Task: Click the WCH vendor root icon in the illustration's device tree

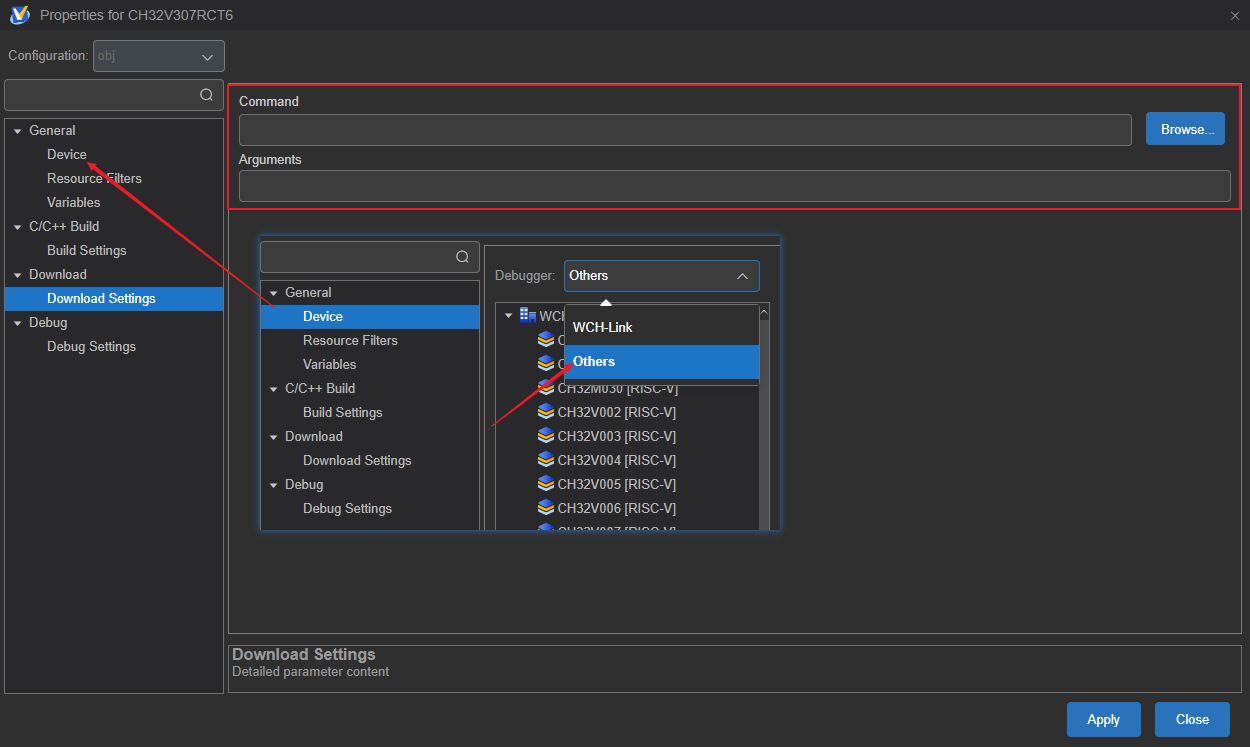Action: pos(527,315)
